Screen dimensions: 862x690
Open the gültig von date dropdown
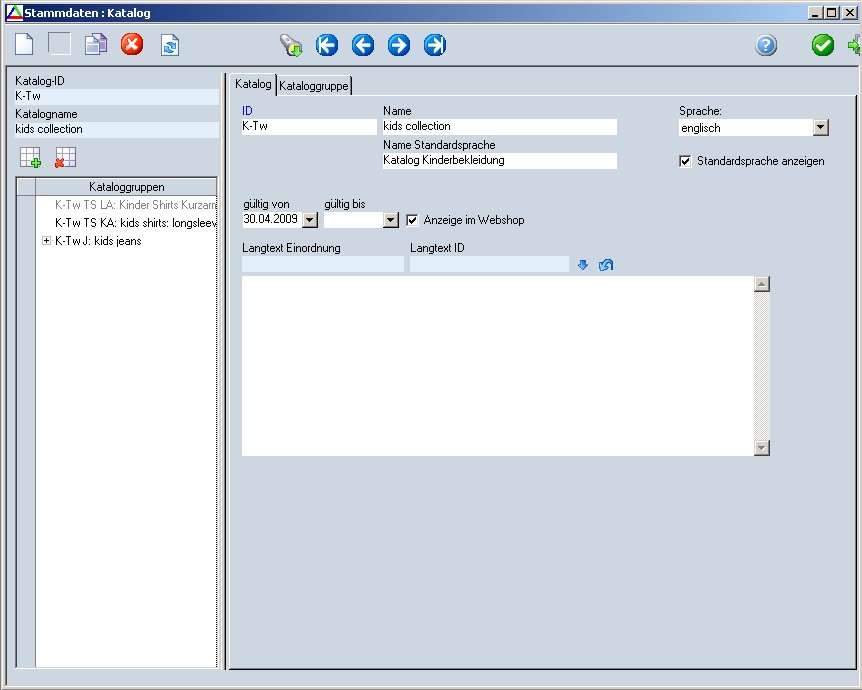coord(309,220)
